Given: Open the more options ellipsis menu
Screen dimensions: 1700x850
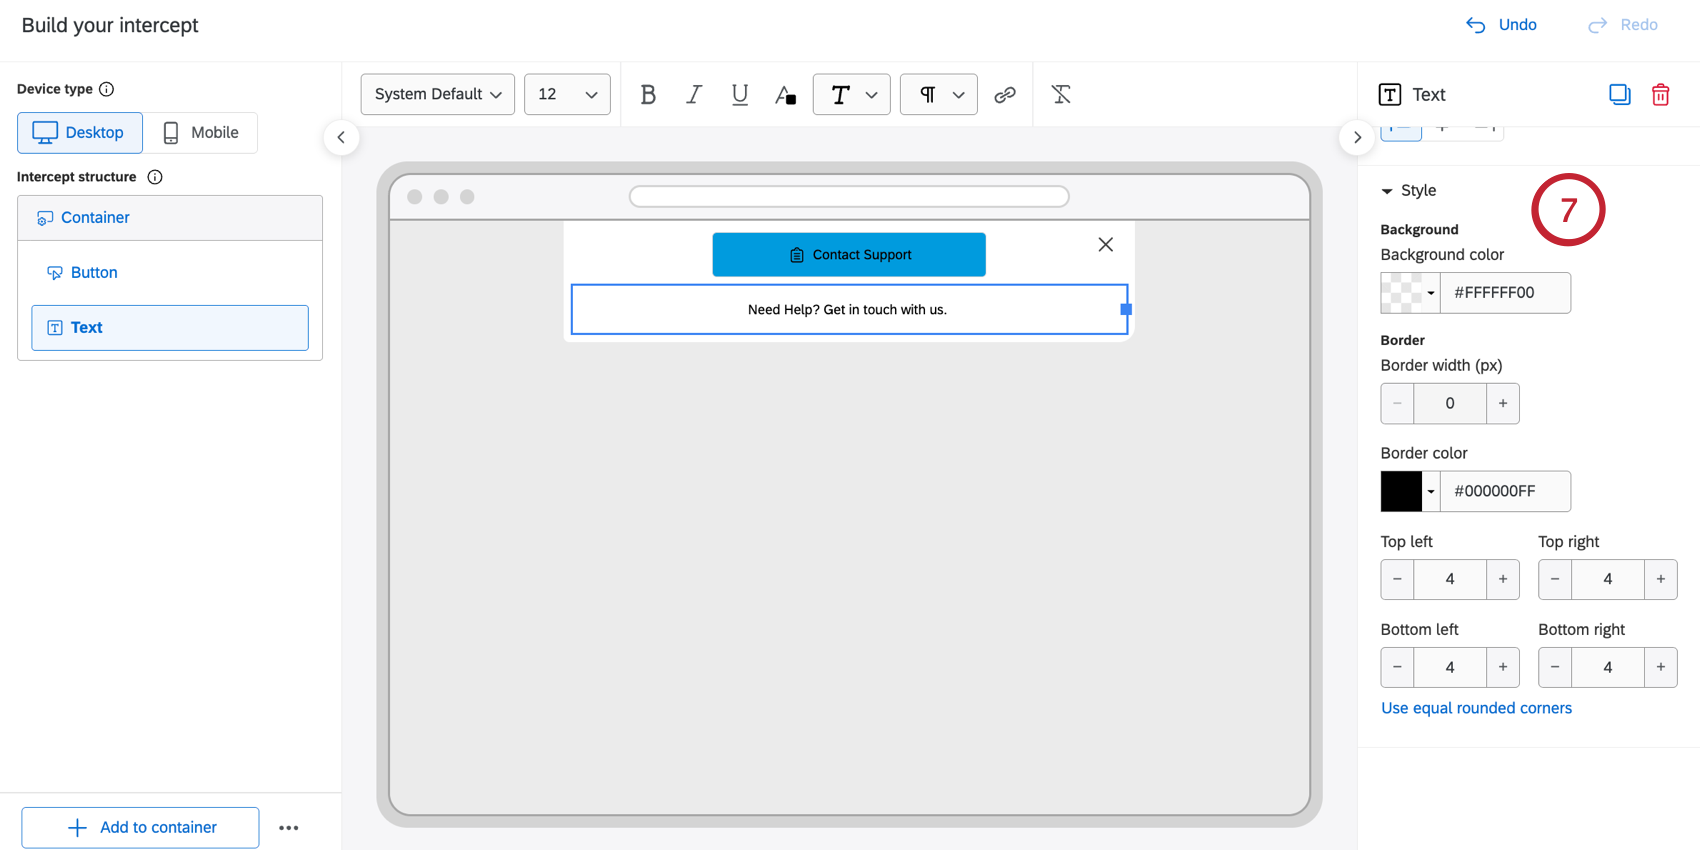Looking at the screenshot, I should tap(289, 828).
